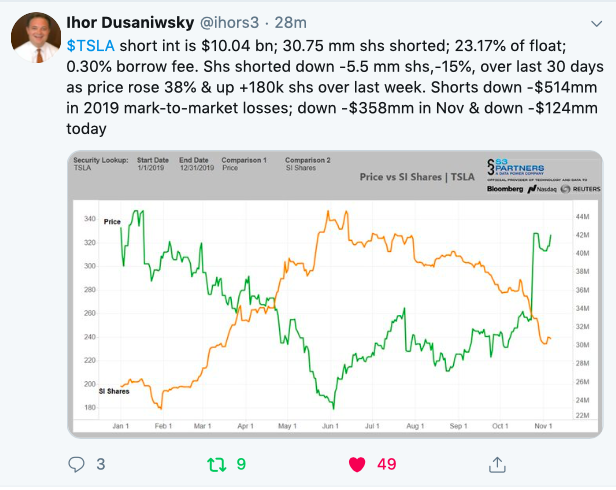The image size is (616, 490).
Task: Open the Comparison 2 SI Shares selector
Action: 309,169
